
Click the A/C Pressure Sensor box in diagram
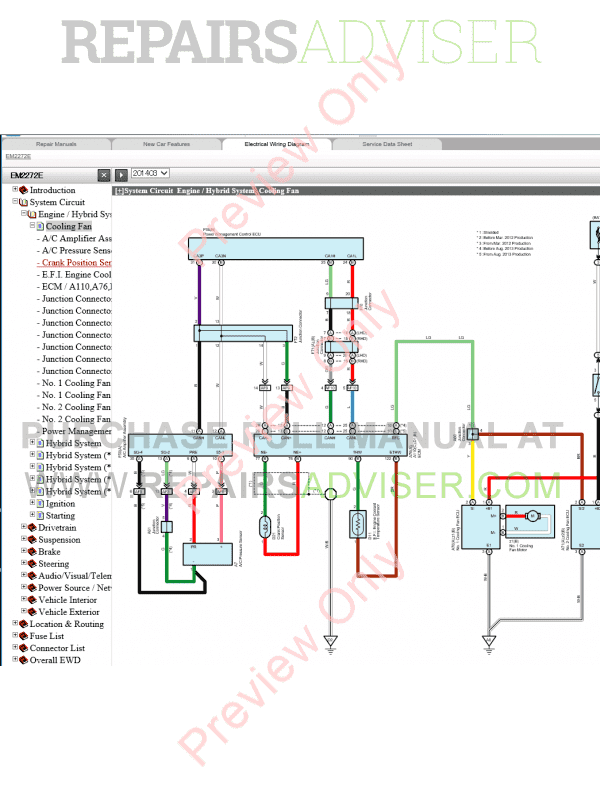click(208, 554)
